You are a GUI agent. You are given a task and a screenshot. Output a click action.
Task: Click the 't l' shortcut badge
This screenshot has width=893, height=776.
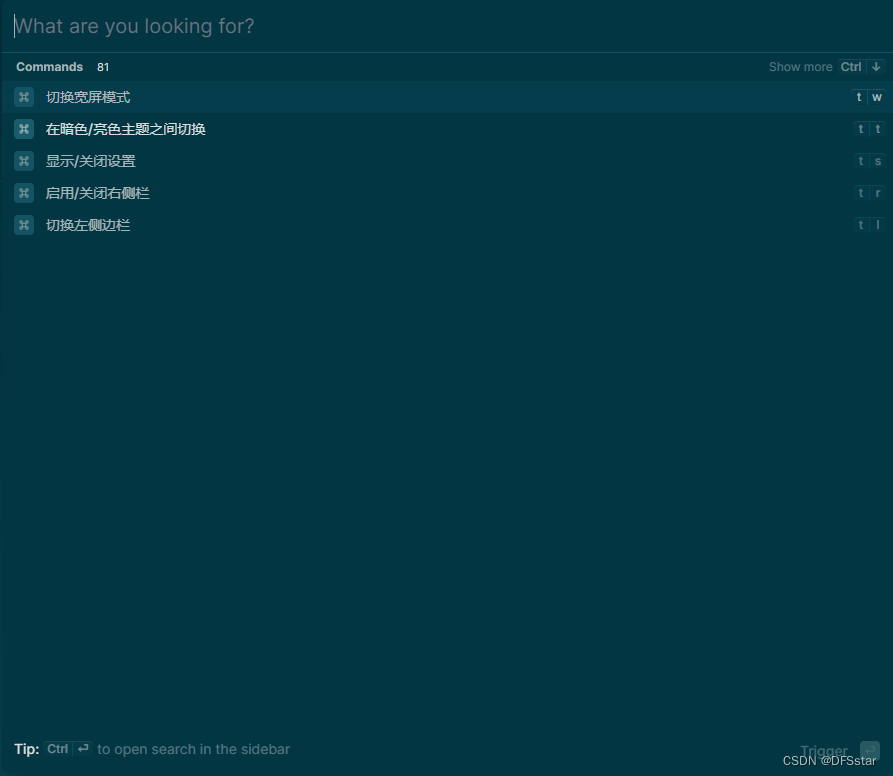pos(869,225)
